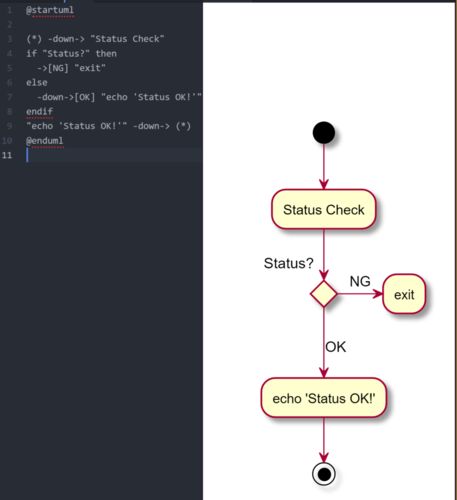The image size is (457, 500).
Task: Click the 'Status Check' activity box
Action: (324, 209)
